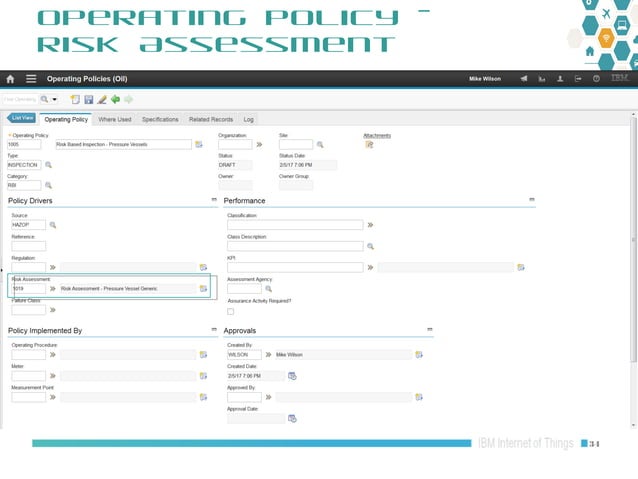
Task: Collapse the Policy Implemented By section
Action: pyautogui.click(x=214, y=329)
